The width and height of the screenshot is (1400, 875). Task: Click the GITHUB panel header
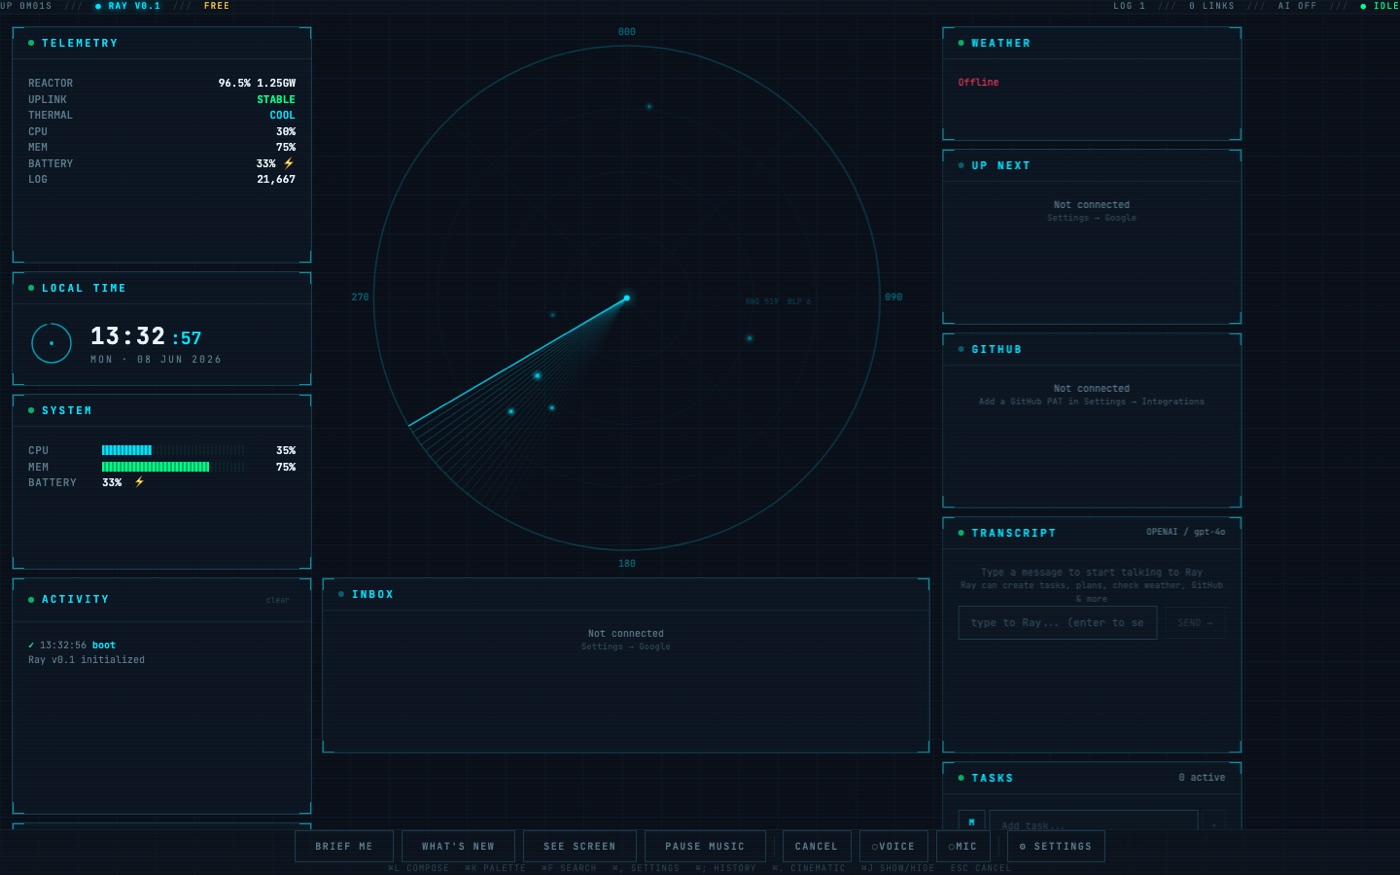coord(1092,349)
